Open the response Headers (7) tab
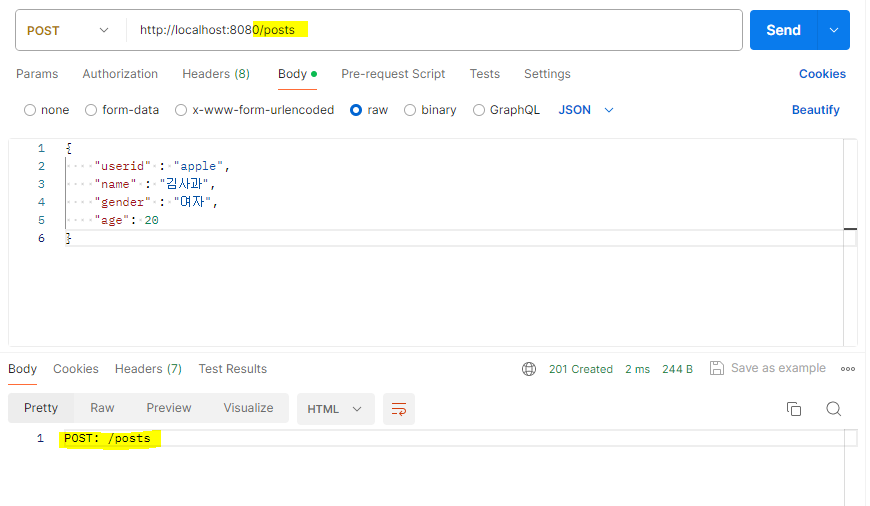870x506 pixels. click(x=148, y=369)
